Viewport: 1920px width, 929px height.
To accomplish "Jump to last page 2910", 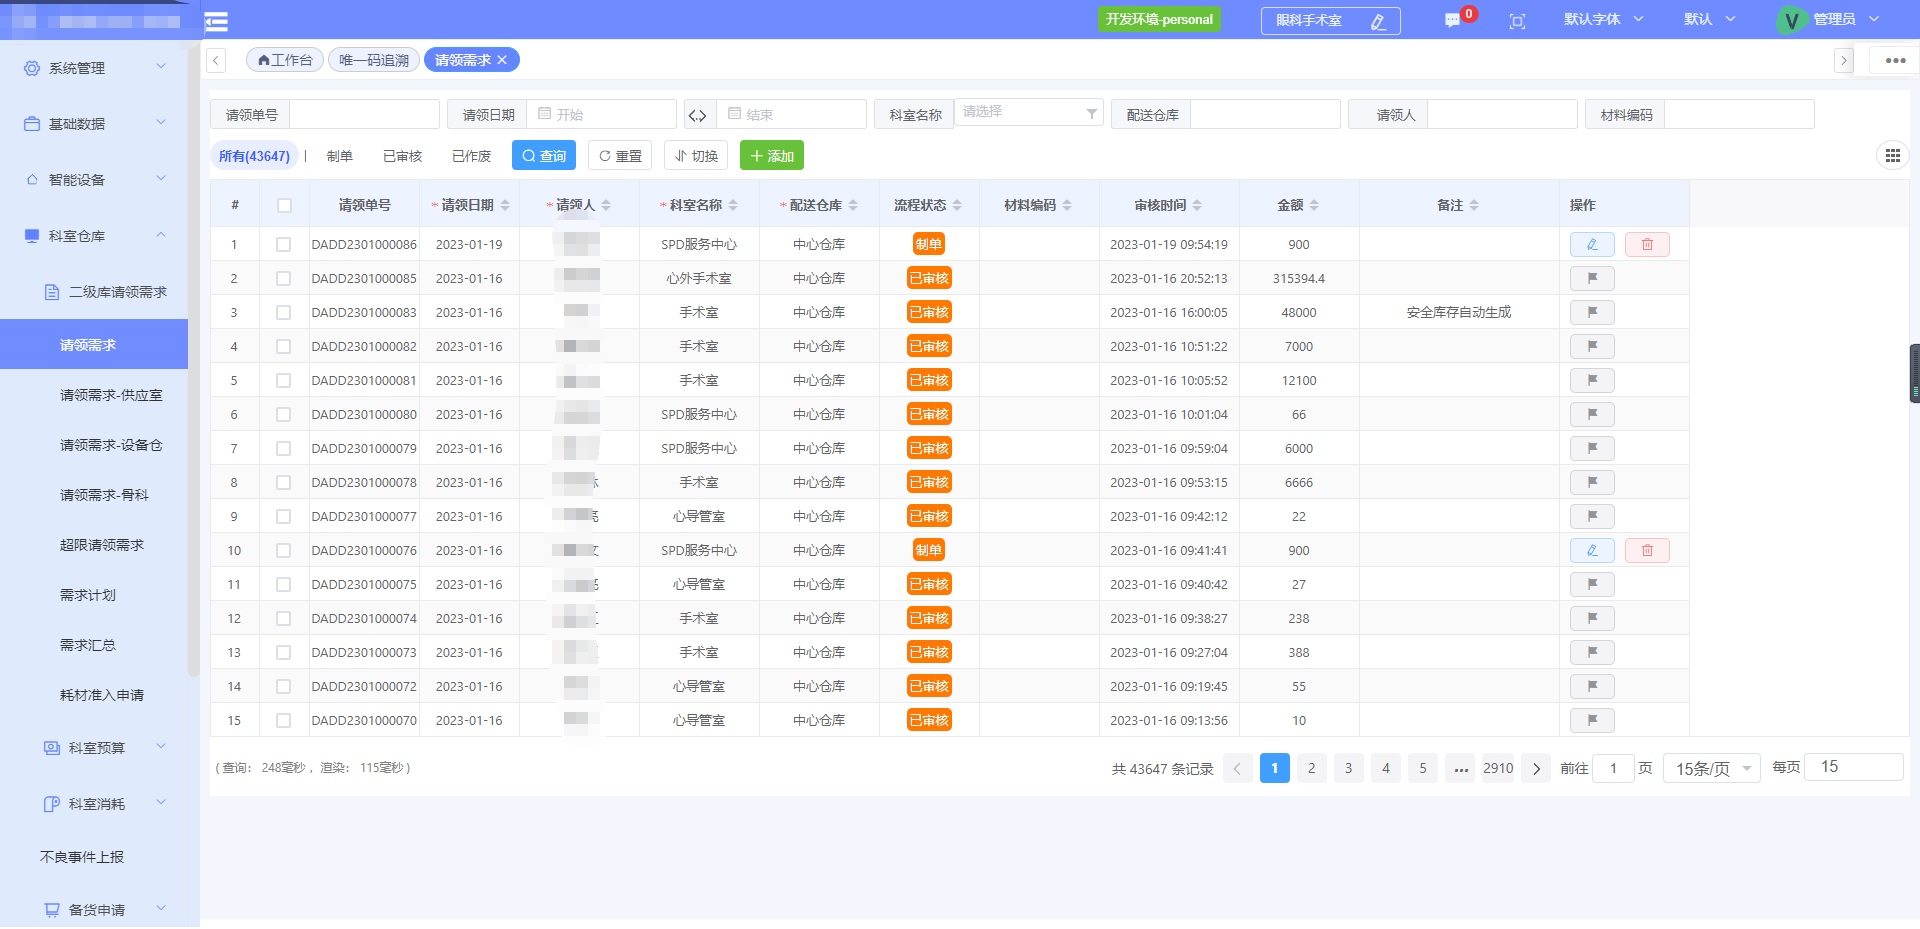I will pos(1498,768).
